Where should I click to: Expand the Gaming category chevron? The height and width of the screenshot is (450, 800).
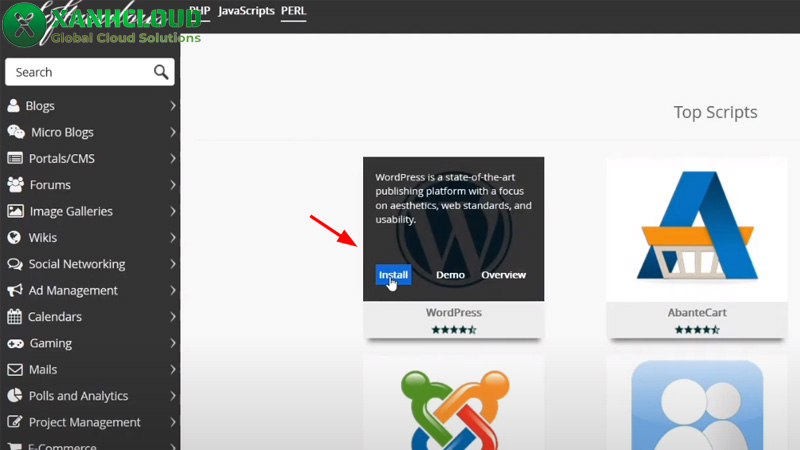point(173,343)
